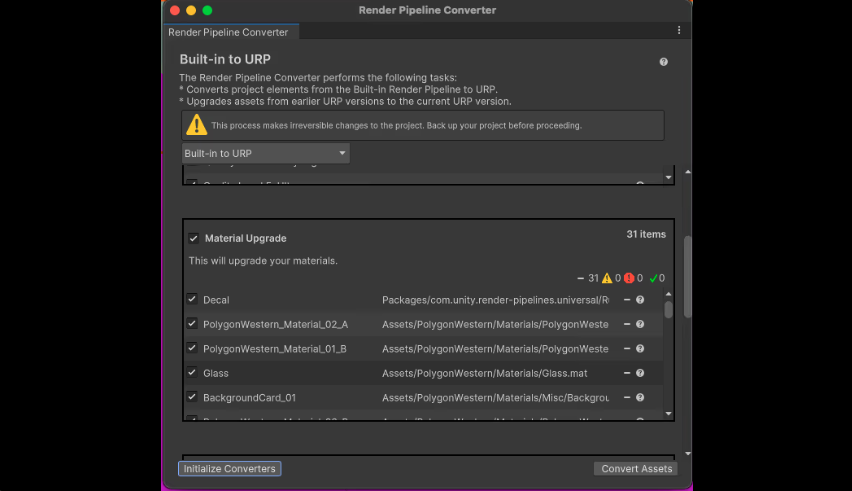The width and height of the screenshot is (852, 491).
Task: Click help icon for Glass row
Action: tap(640, 373)
